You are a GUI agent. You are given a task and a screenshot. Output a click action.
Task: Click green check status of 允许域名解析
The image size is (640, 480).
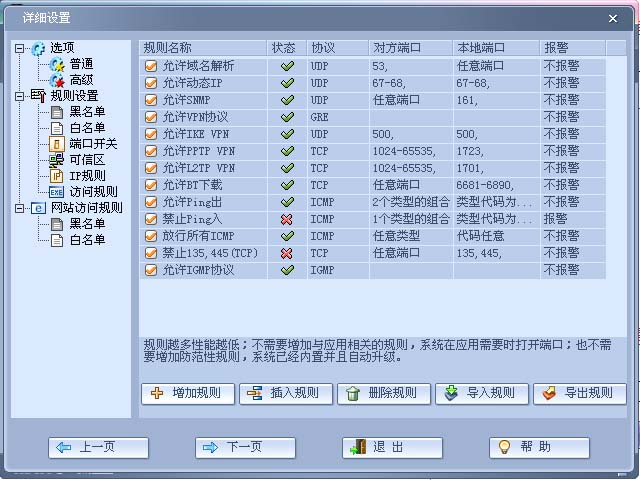tap(287, 66)
